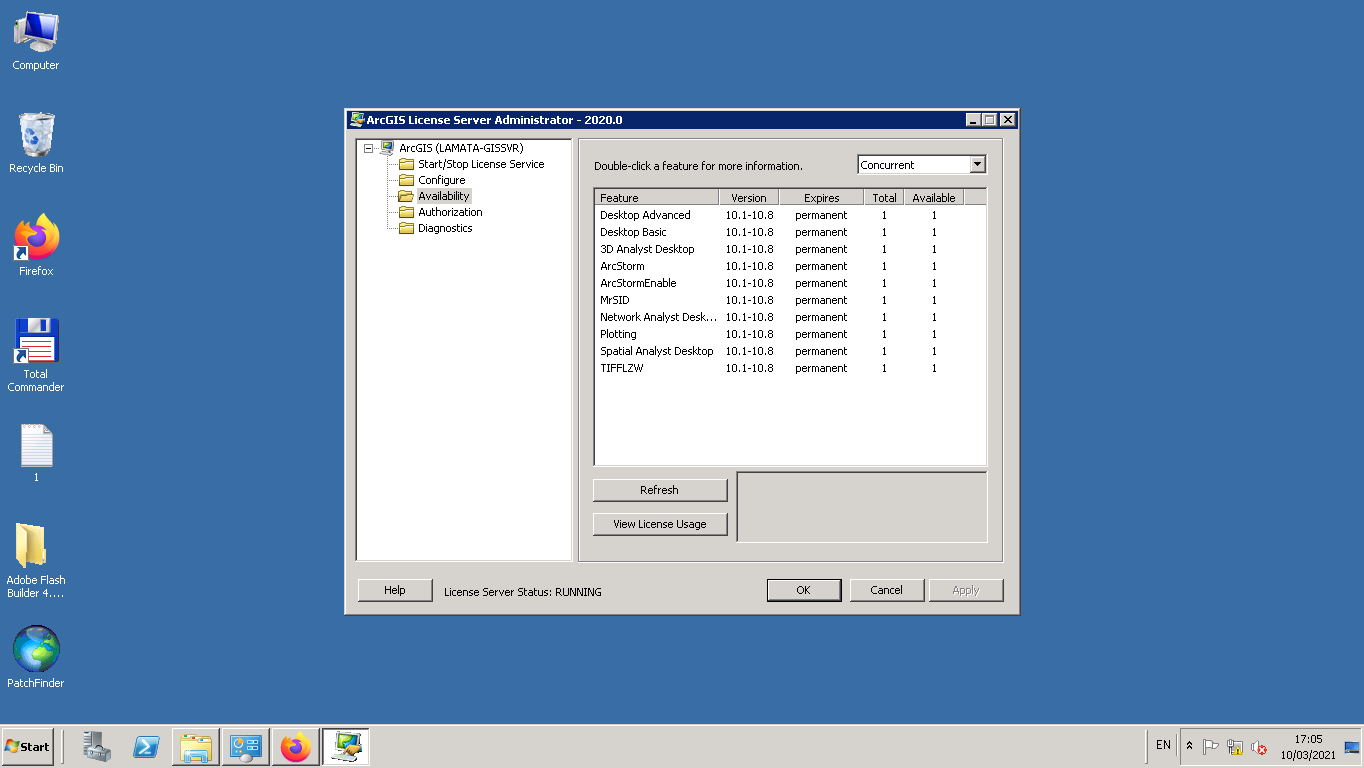The image size is (1364, 768).
Task: Open the Concurrent license type dropdown
Action: tap(978, 165)
